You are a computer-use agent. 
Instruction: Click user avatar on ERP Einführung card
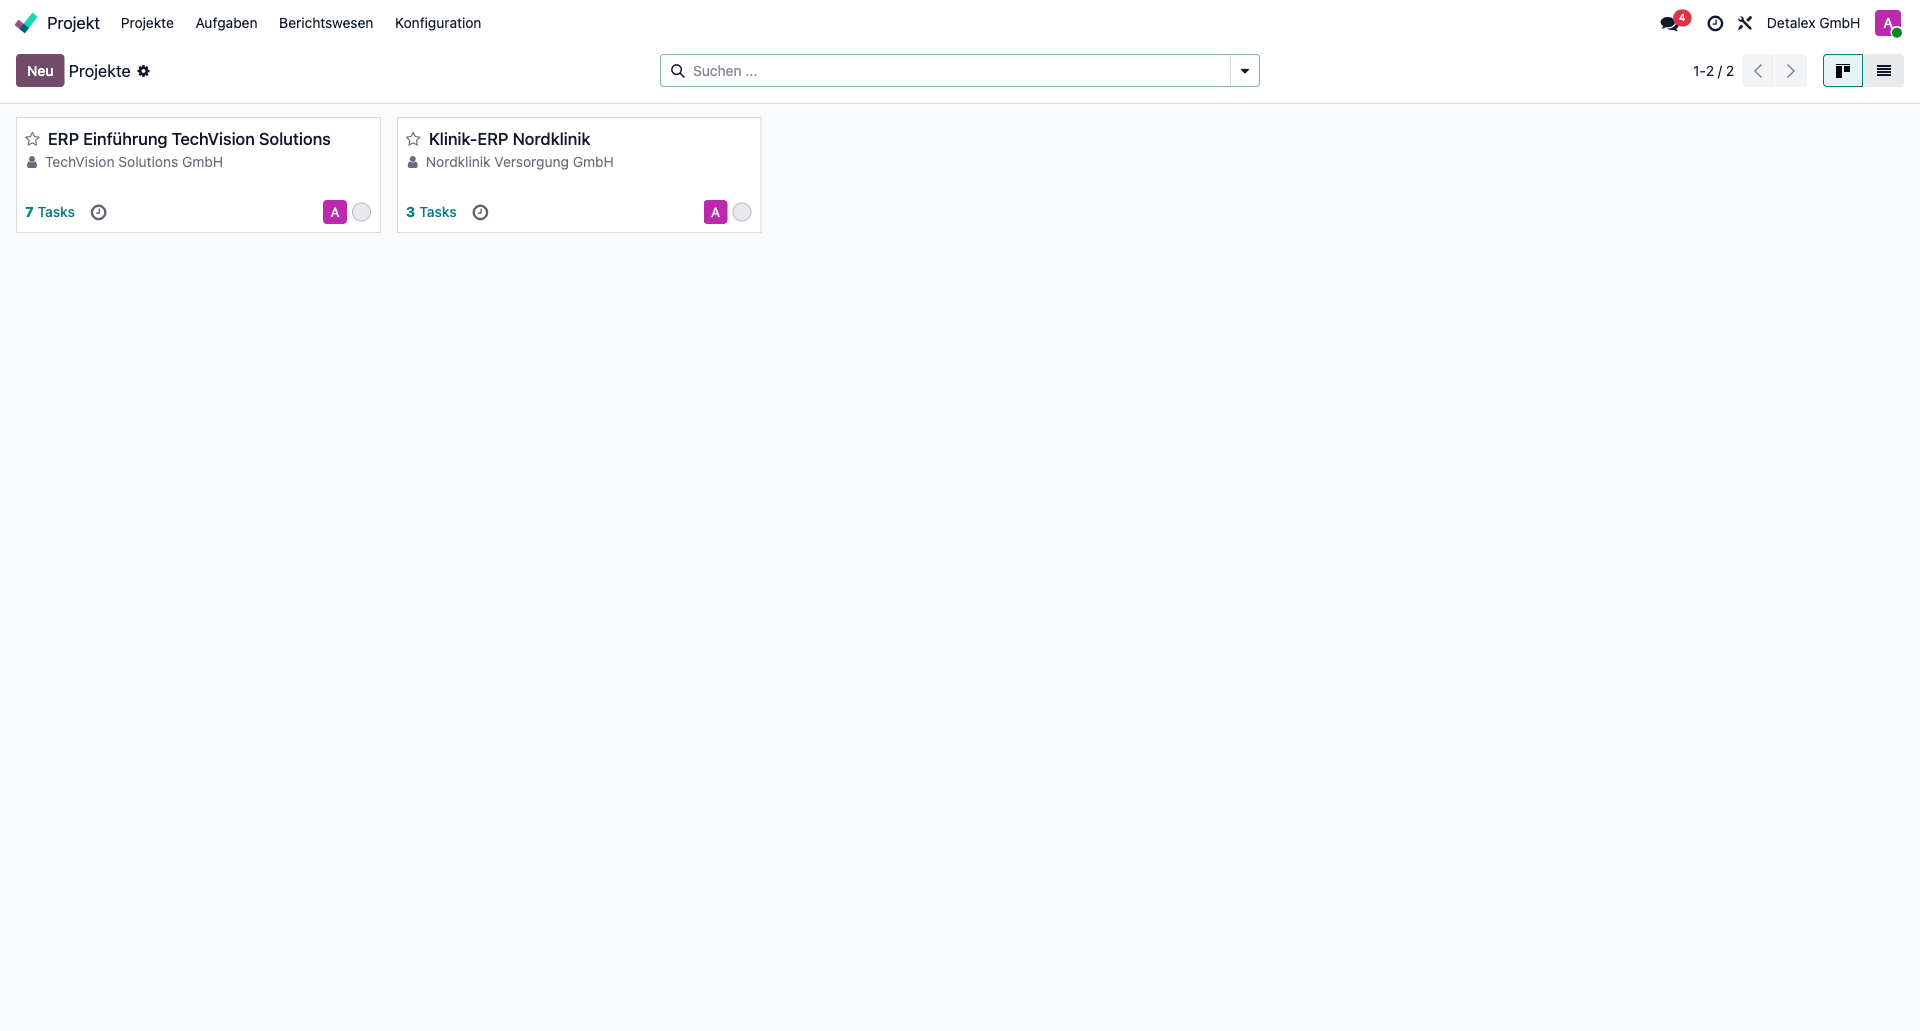(x=335, y=212)
